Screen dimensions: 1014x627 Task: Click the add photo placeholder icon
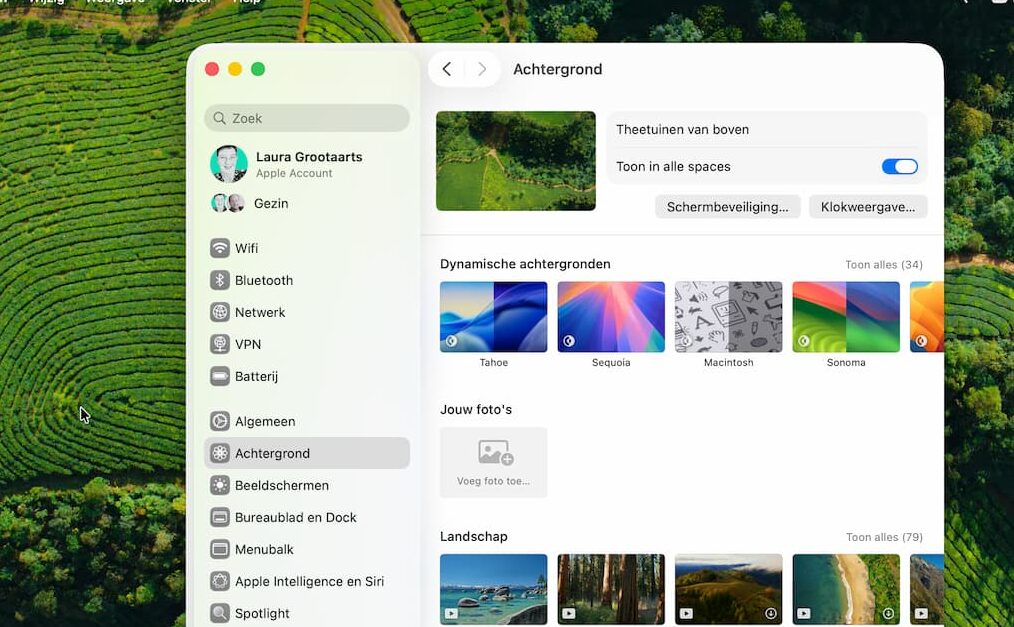[494, 453]
